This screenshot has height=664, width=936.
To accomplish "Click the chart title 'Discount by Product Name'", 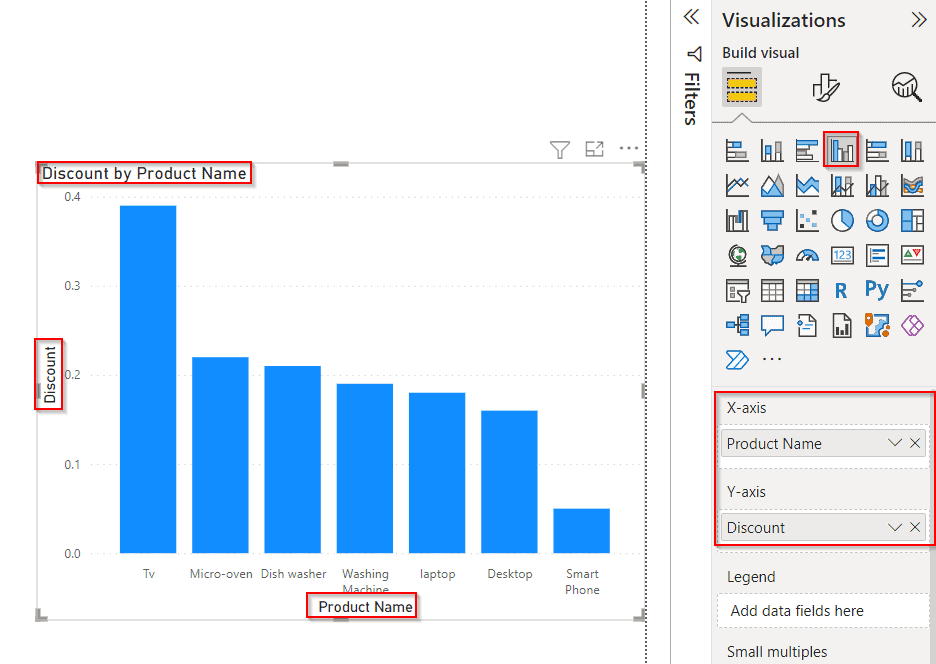I will [x=144, y=173].
